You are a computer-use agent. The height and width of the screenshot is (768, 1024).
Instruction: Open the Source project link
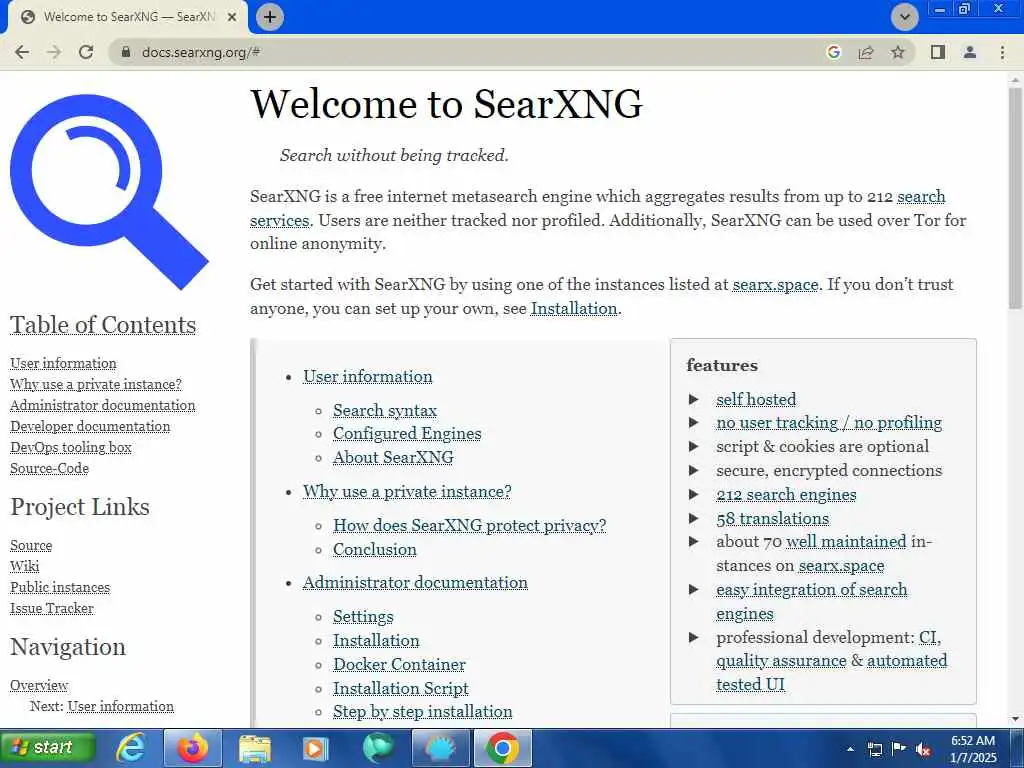pos(31,545)
